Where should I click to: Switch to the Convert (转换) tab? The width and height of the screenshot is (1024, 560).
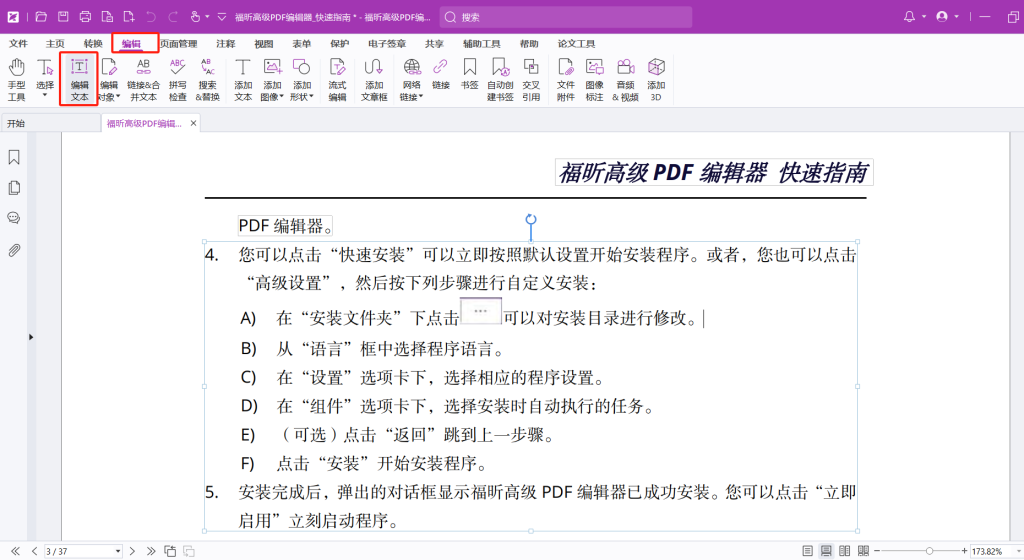pyautogui.click(x=93, y=44)
